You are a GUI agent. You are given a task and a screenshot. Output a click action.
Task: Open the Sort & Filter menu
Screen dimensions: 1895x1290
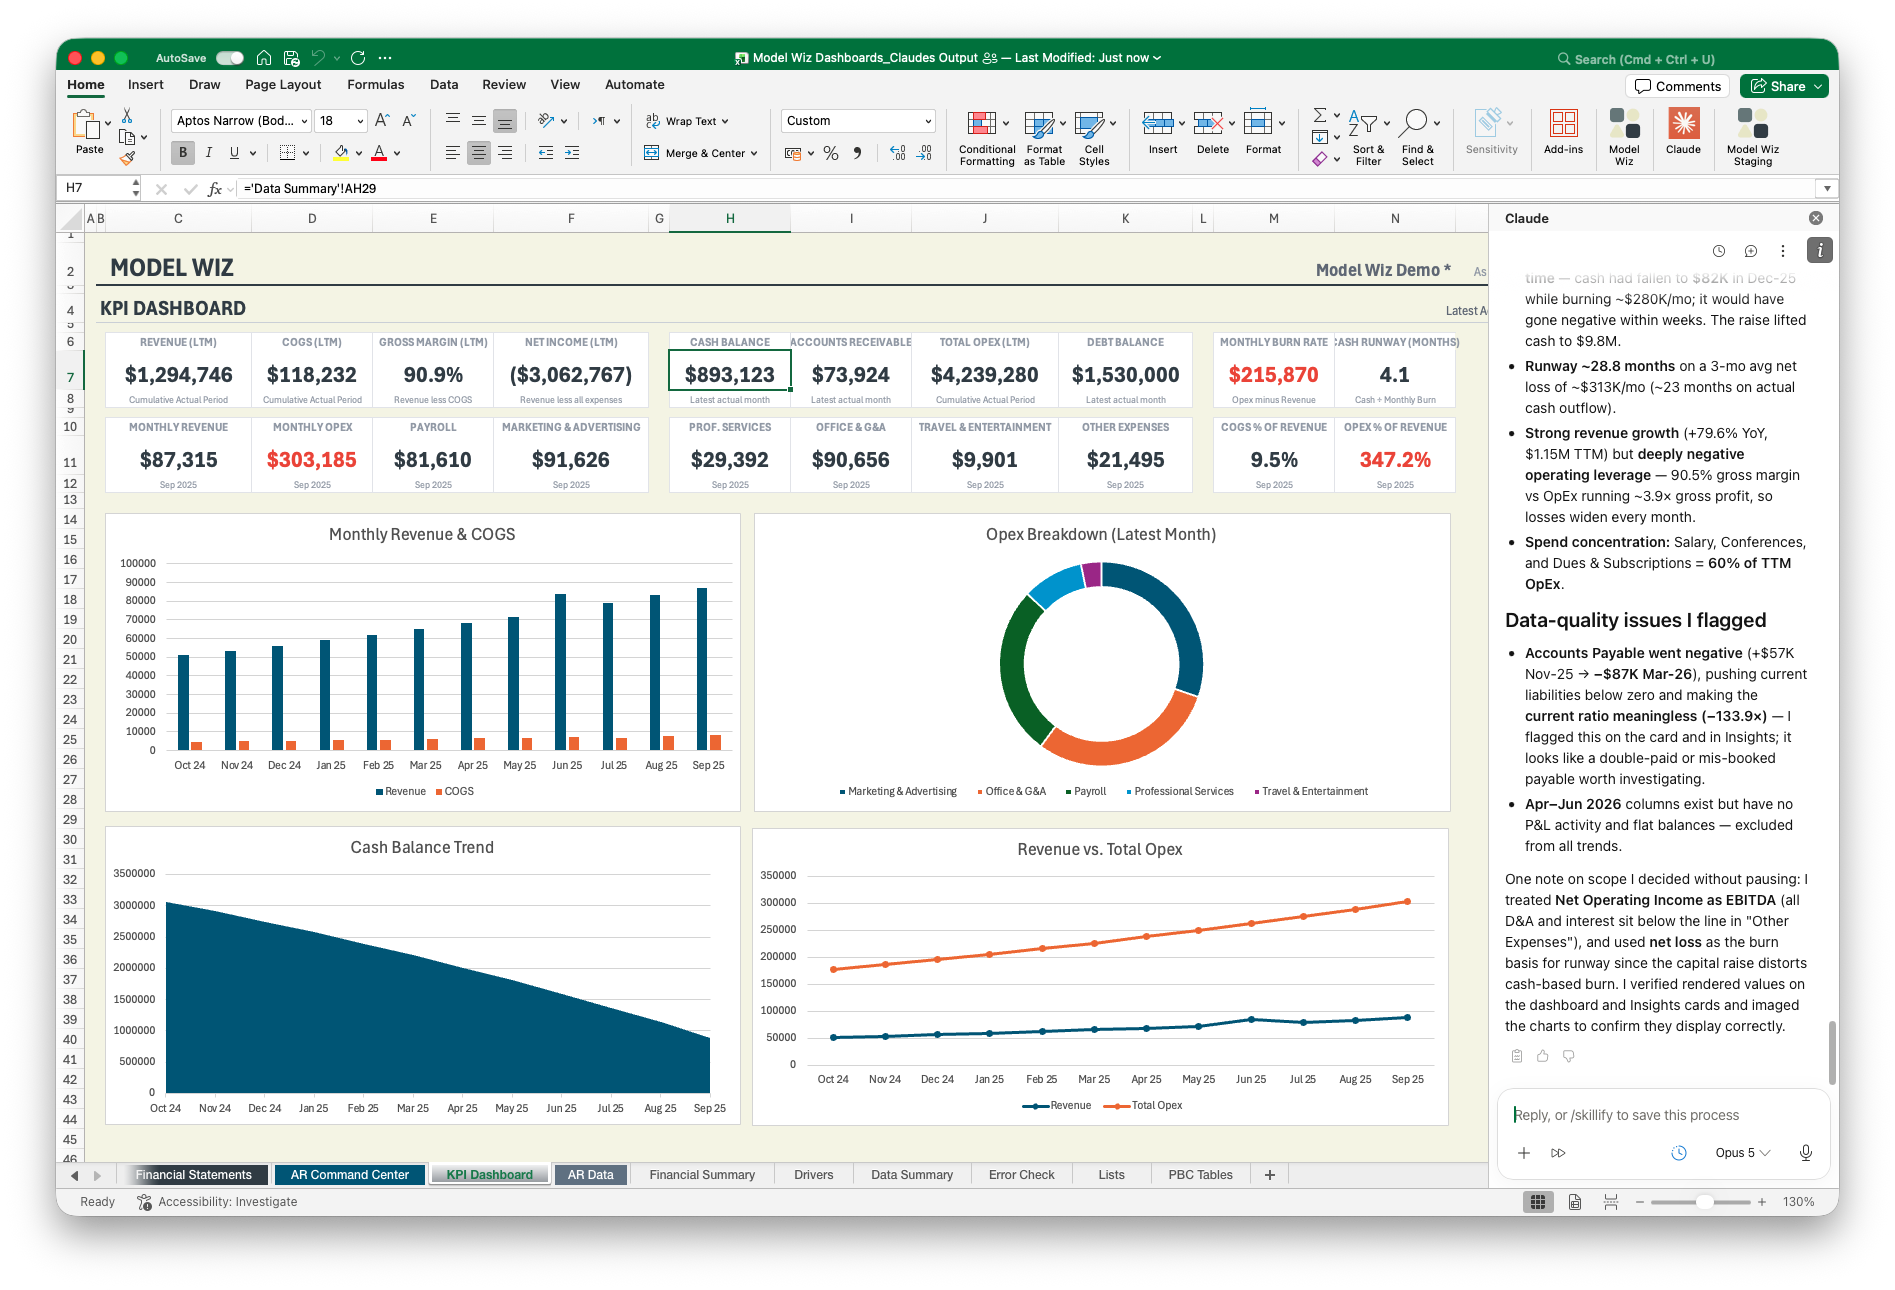pyautogui.click(x=1368, y=138)
